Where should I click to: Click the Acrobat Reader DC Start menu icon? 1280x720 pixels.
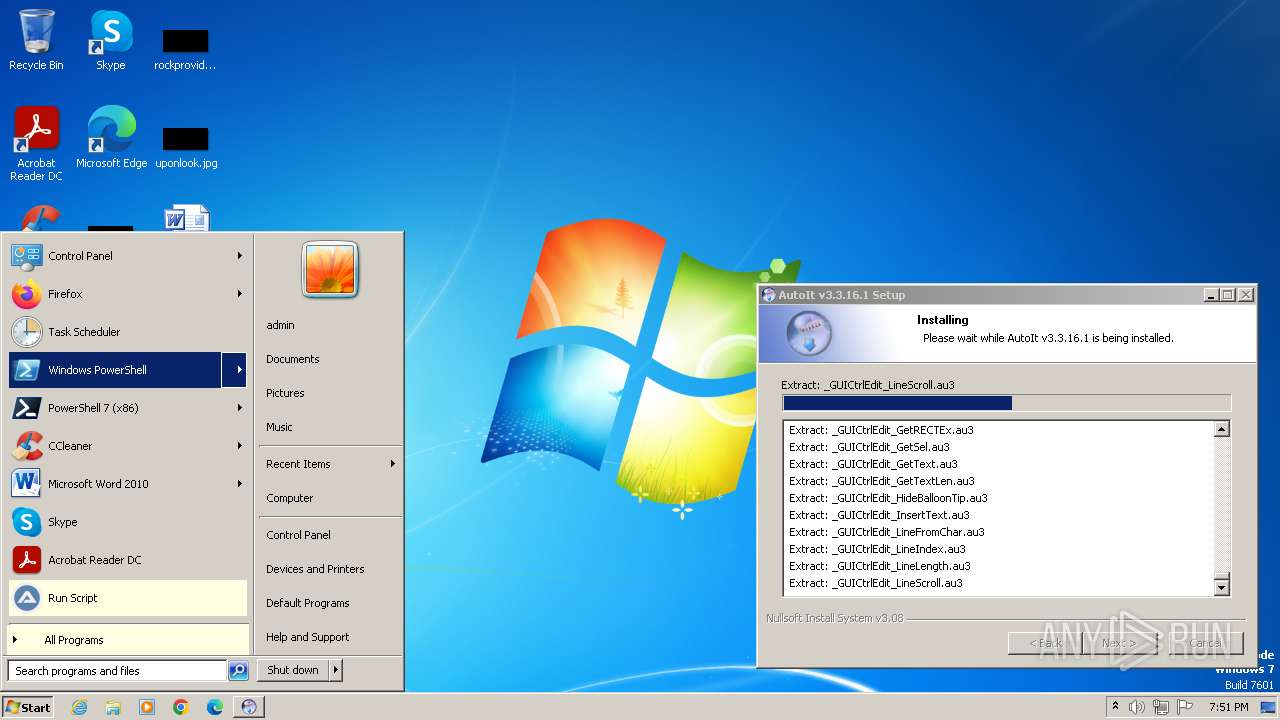27,560
